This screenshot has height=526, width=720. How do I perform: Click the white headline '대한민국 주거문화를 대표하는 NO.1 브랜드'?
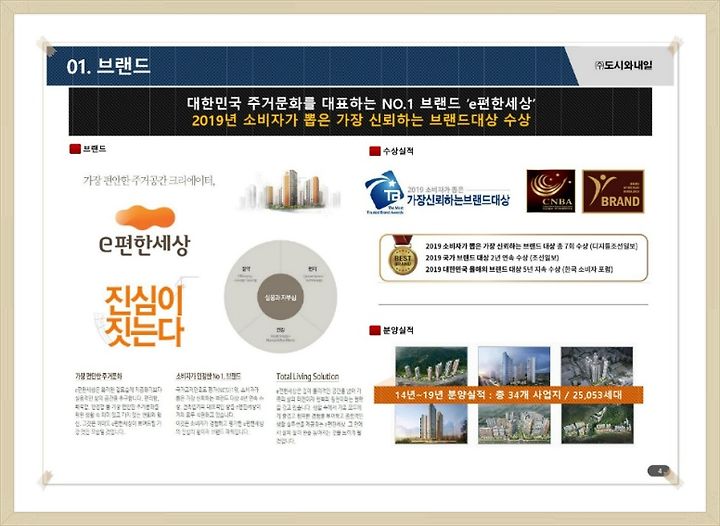(x=360, y=103)
